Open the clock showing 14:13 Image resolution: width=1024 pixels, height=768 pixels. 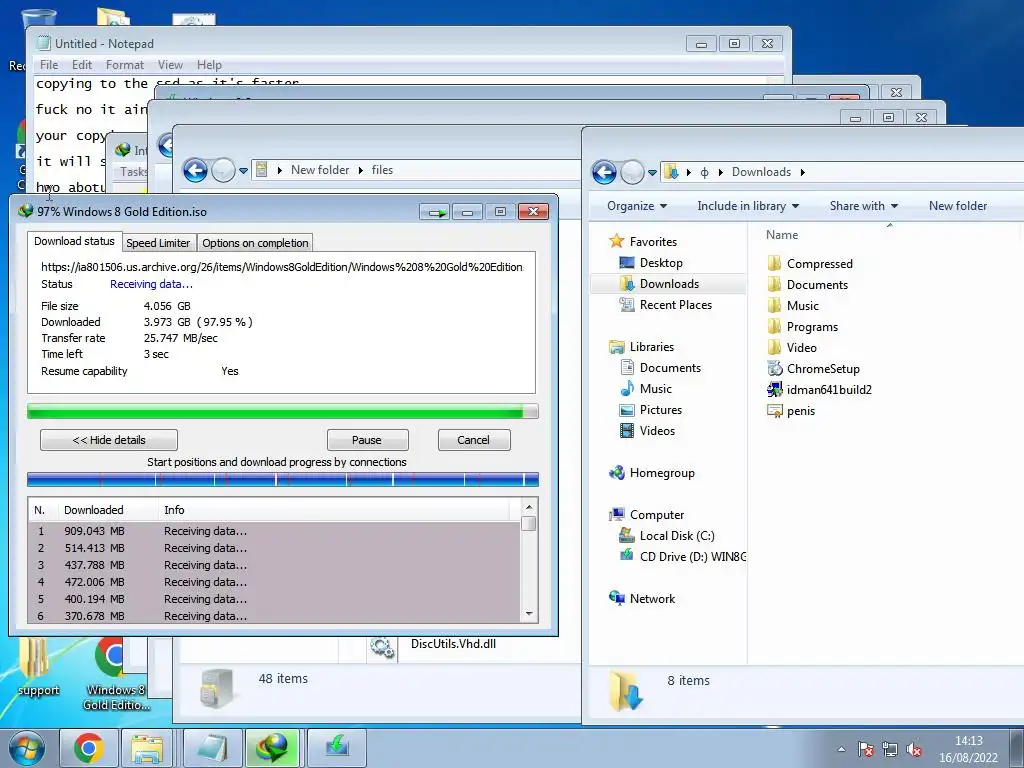click(968, 749)
